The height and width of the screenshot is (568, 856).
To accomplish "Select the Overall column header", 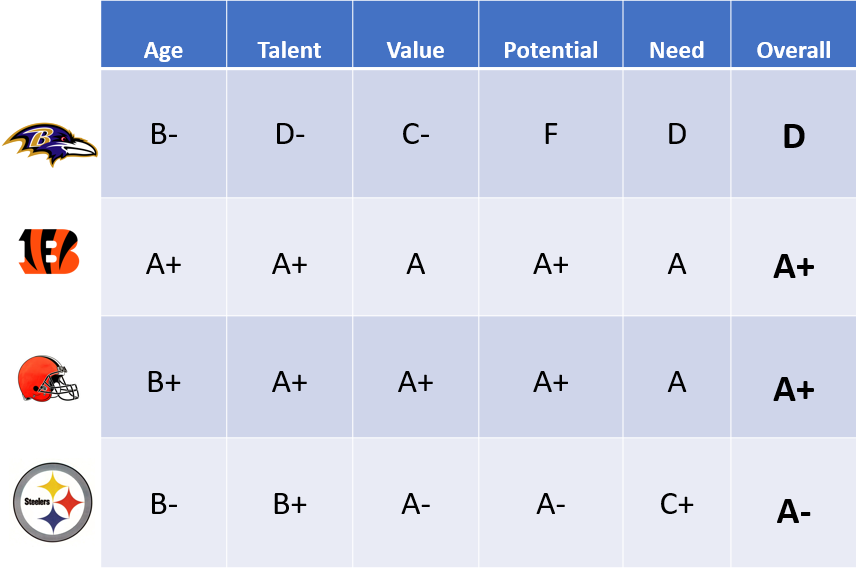I will point(794,34).
